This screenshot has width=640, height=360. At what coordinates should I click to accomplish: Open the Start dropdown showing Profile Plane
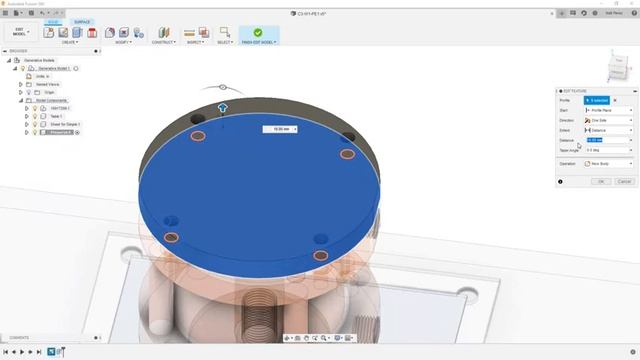[x=608, y=110]
